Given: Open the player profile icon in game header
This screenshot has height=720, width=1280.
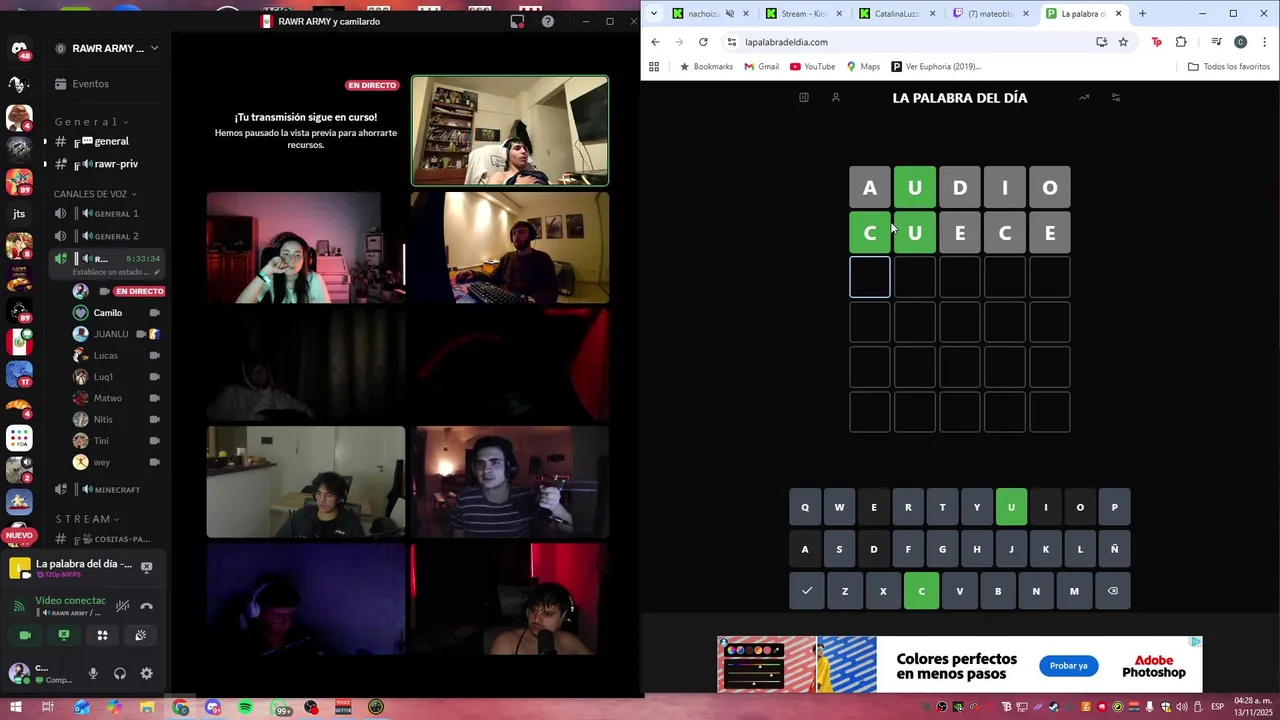Looking at the screenshot, I should click(836, 97).
